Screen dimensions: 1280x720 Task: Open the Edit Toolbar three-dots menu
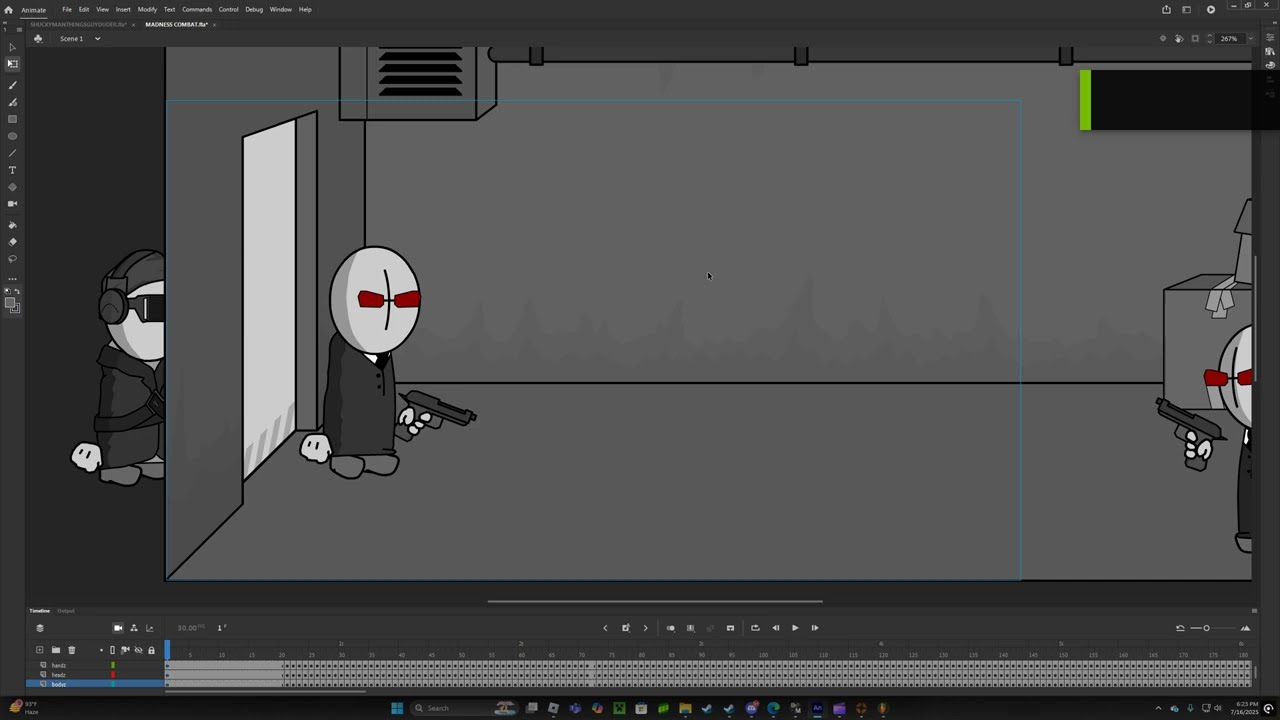(x=12, y=279)
